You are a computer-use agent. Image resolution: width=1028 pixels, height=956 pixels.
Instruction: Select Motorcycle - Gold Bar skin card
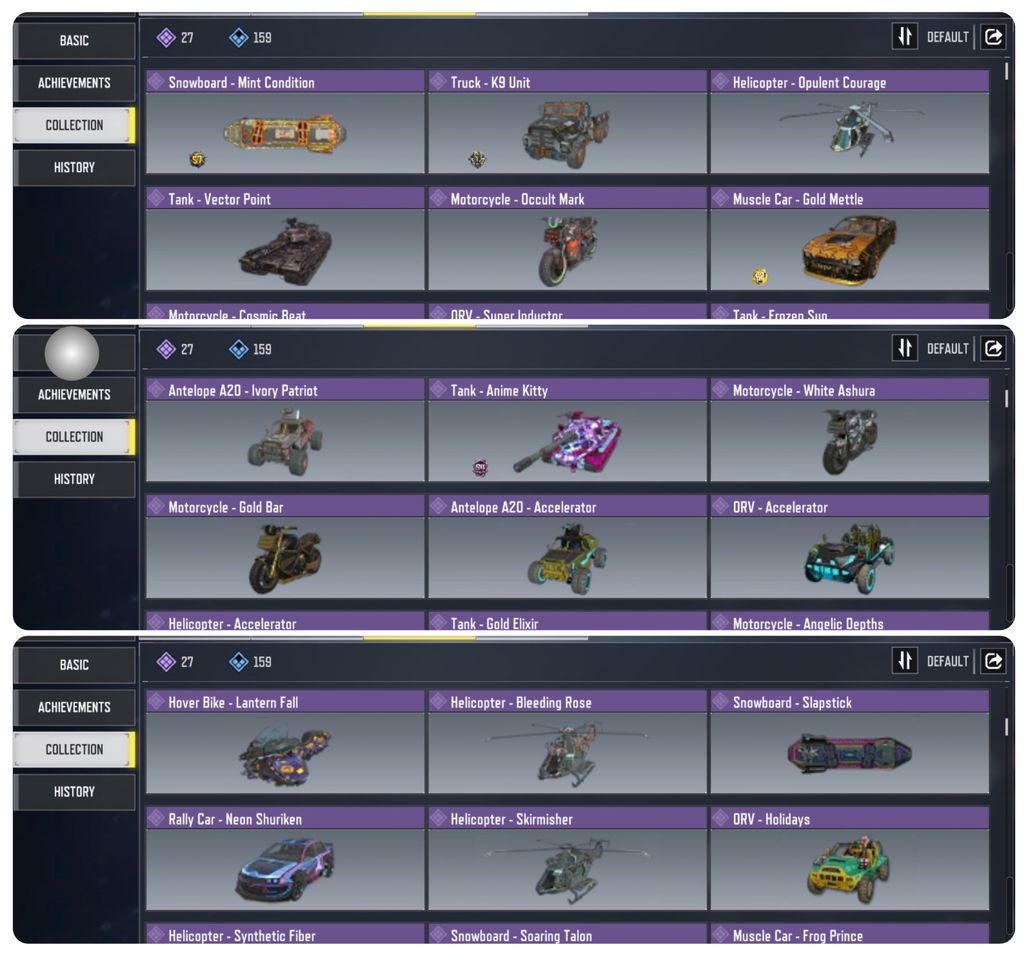(285, 547)
